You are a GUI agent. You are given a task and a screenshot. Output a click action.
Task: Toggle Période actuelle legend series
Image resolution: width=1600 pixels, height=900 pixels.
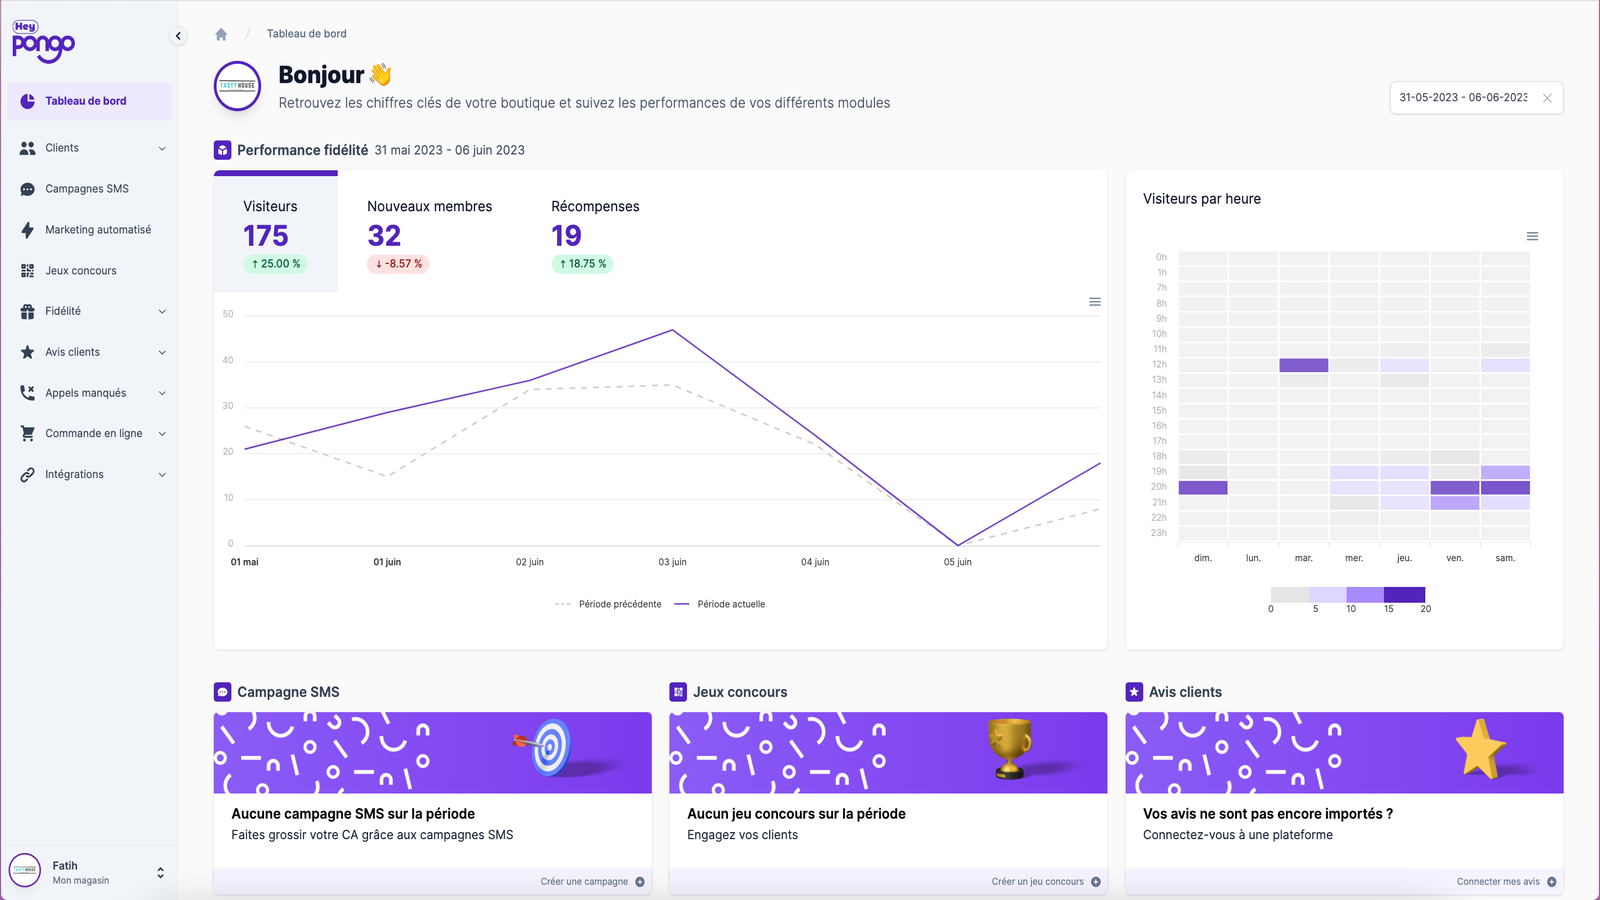720,604
